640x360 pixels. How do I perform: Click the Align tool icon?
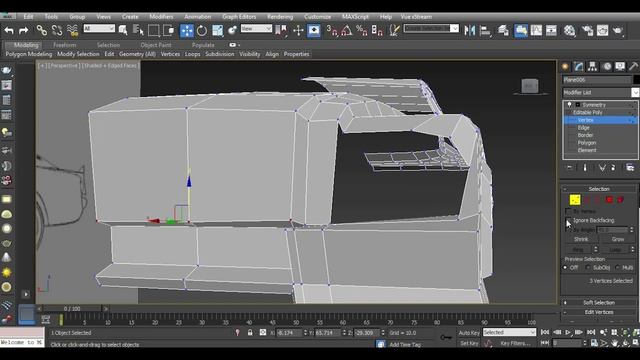[x=485, y=31]
